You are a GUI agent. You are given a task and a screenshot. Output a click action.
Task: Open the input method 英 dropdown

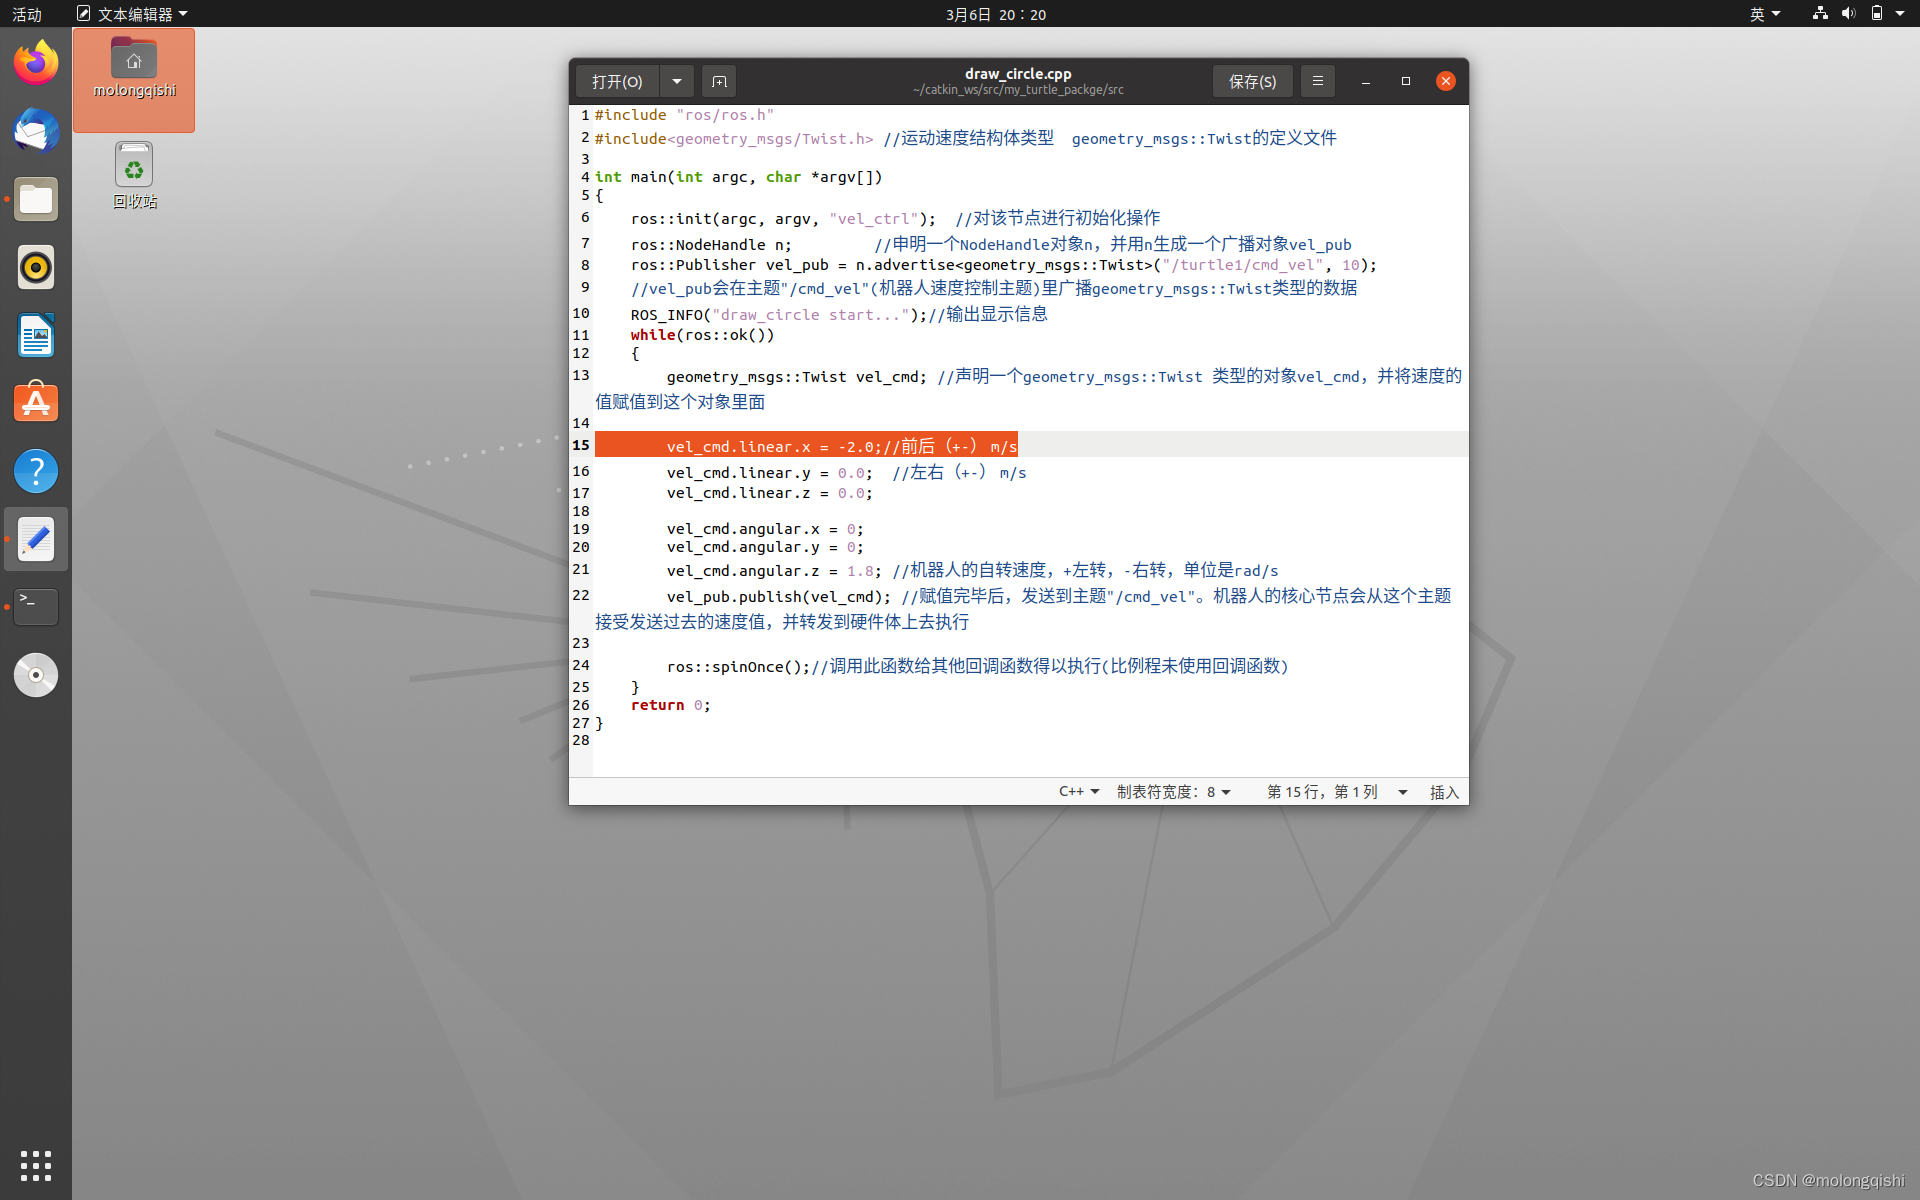pyautogui.click(x=1765, y=13)
